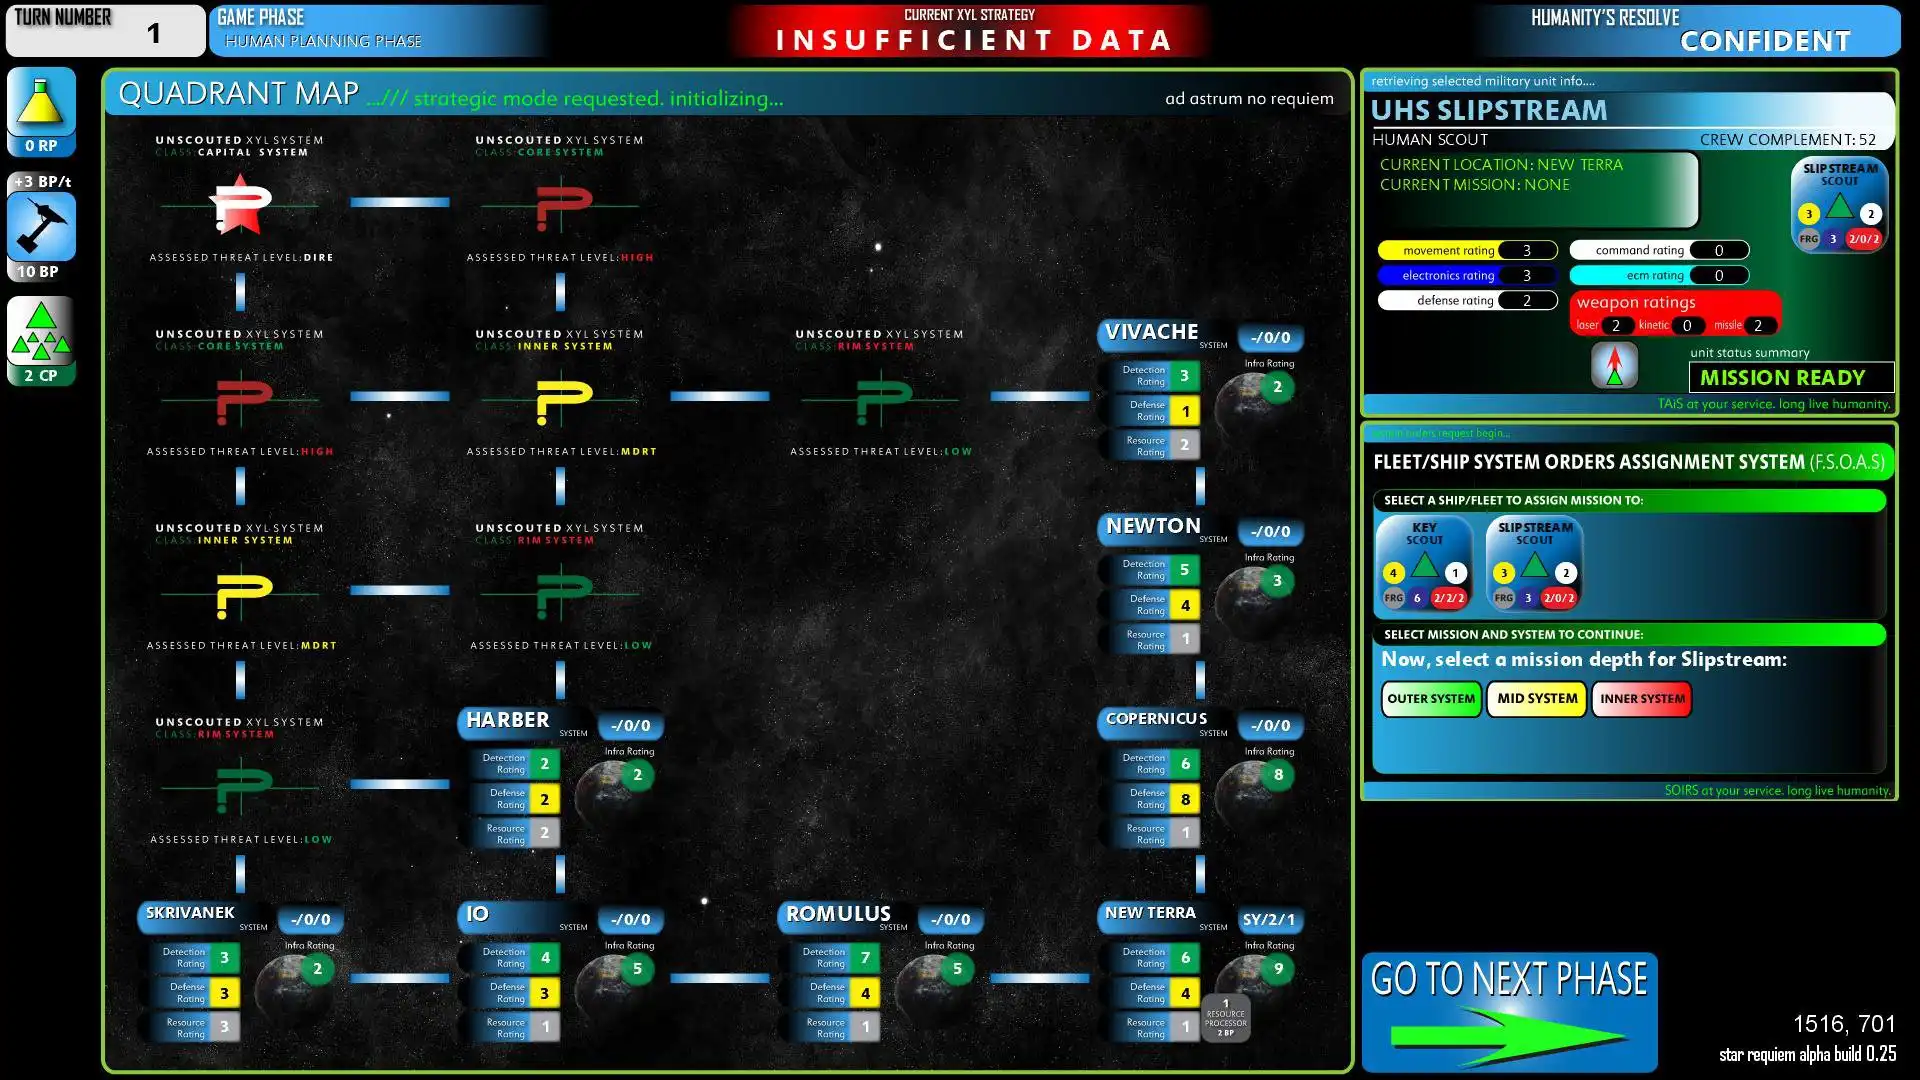Select MID SYSTEM mission depth option

pos(1532,699)
